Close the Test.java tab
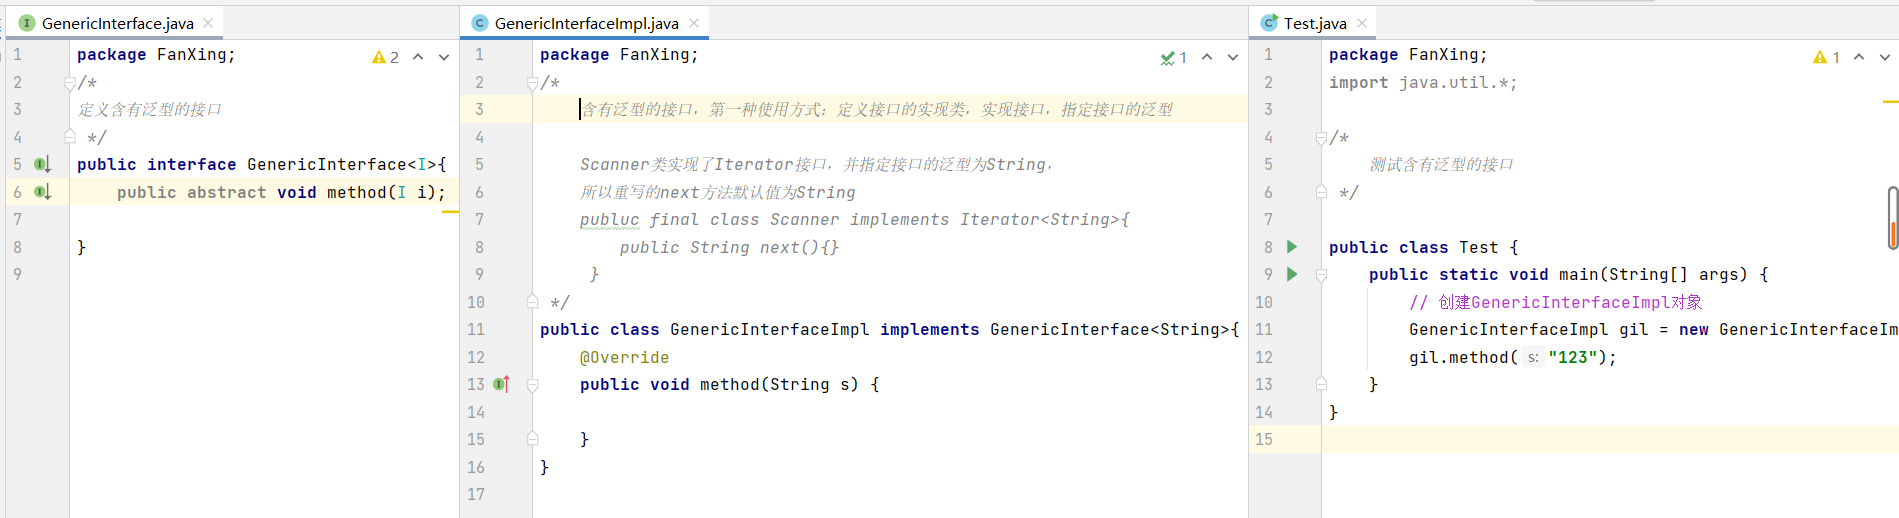The image size is (1899, 518). click(1362, 23)
